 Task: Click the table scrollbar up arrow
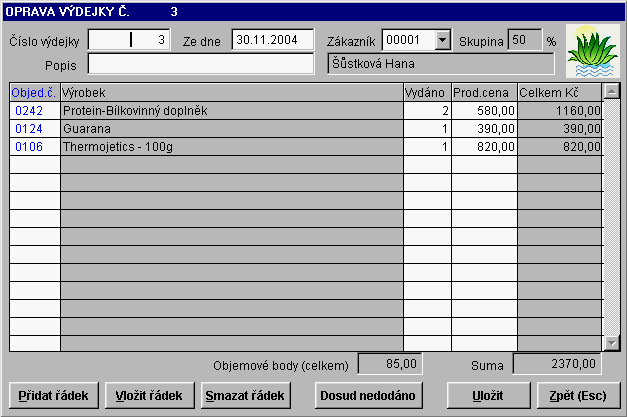[611, 92]
